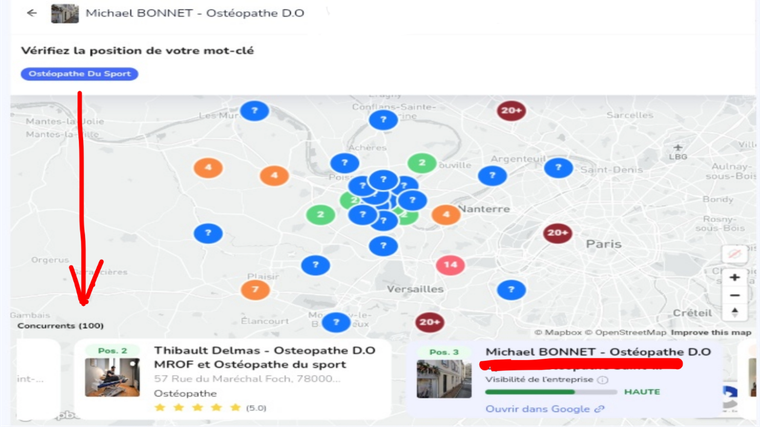Click the Ostéopathe category text on card
The width and height of the screenshot is (760, 427).
coord(185,394)
